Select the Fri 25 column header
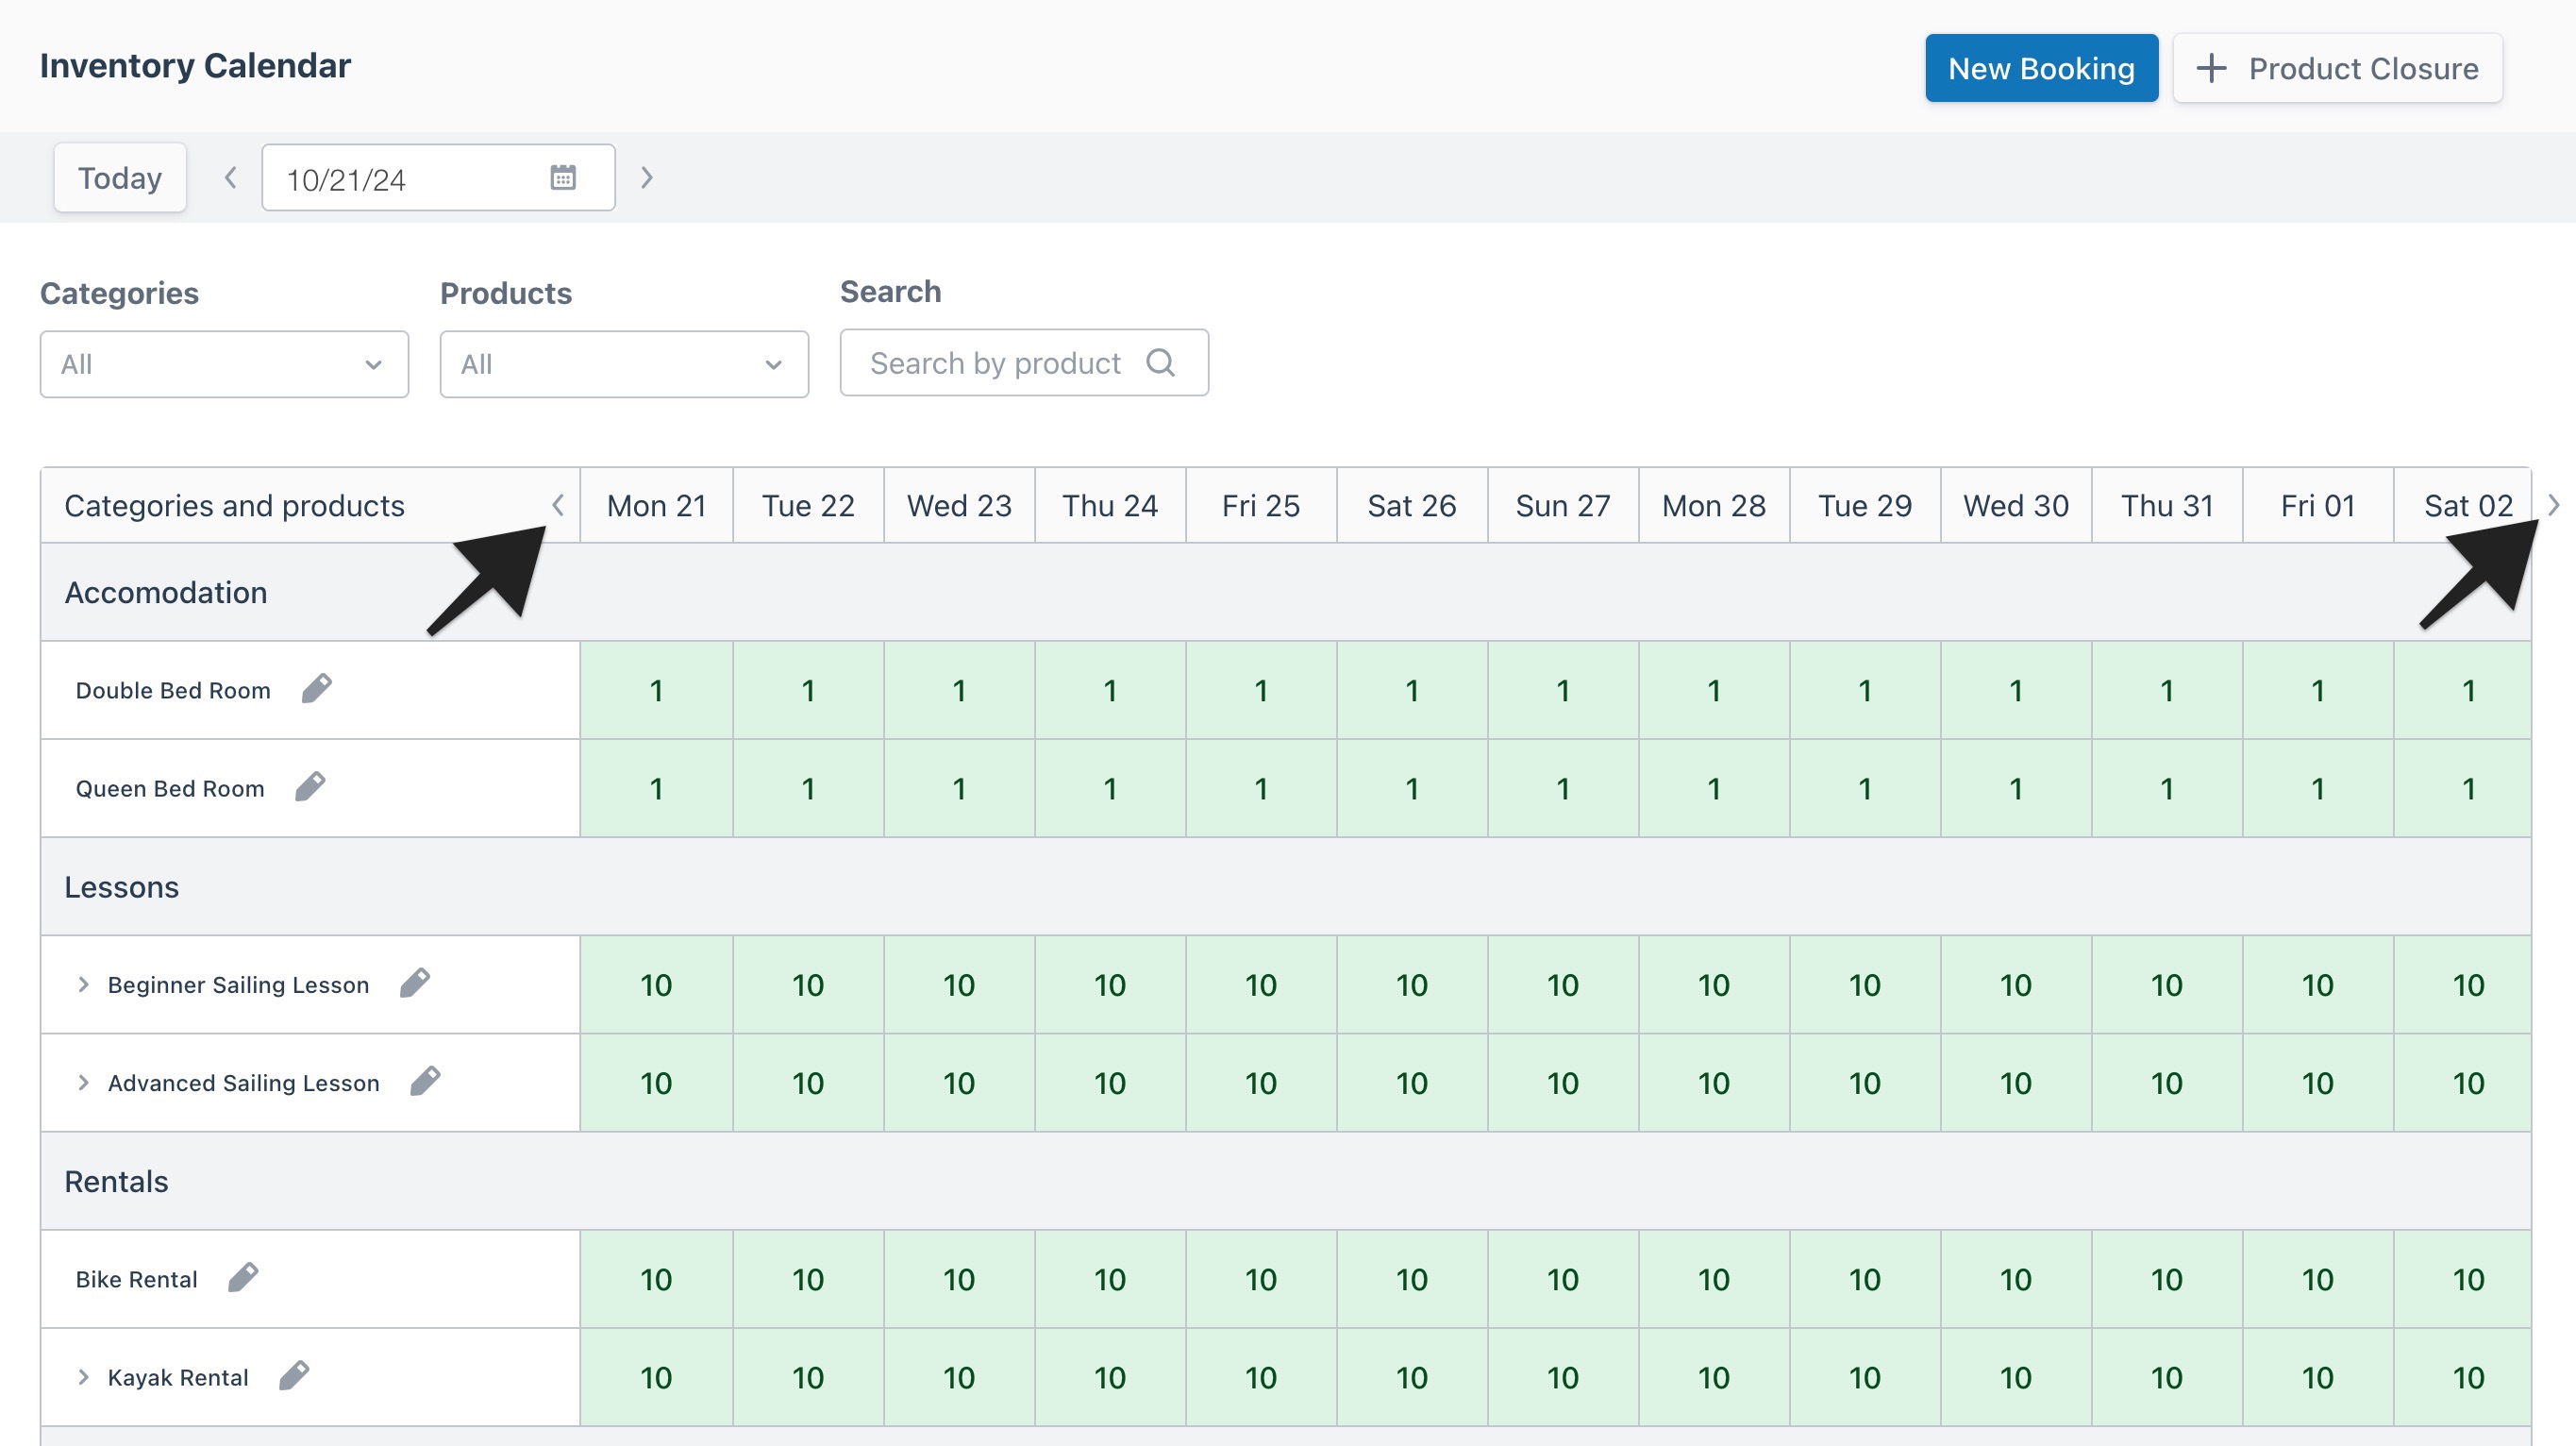 click(1261, 505)
